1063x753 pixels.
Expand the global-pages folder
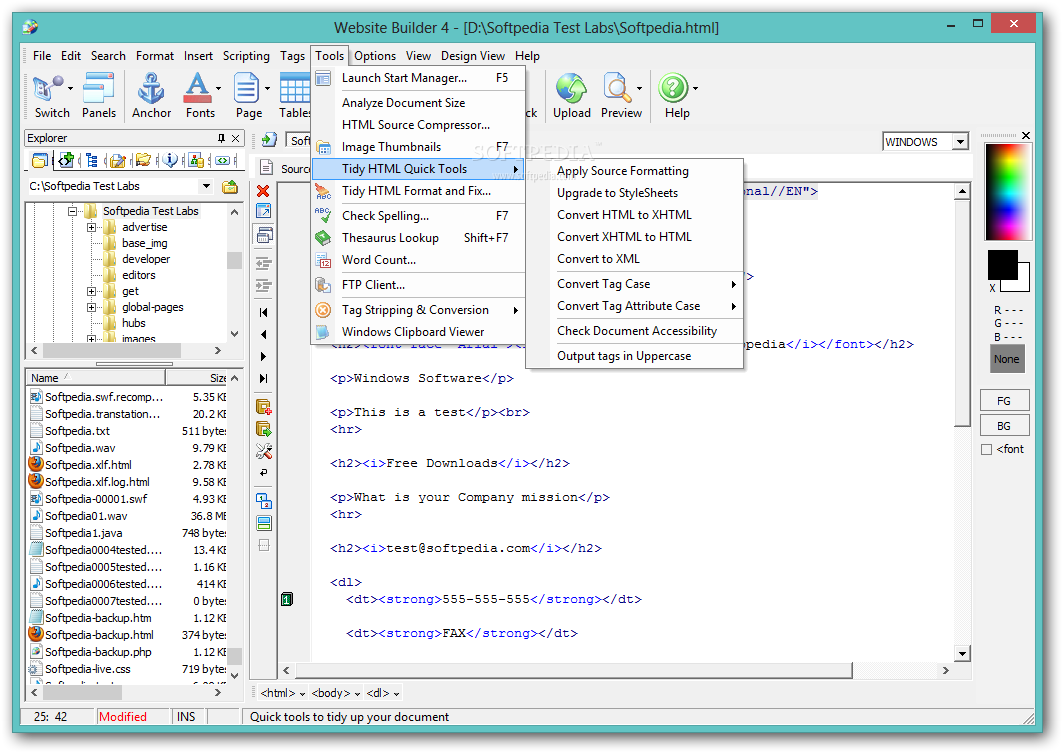pos(91,308)
